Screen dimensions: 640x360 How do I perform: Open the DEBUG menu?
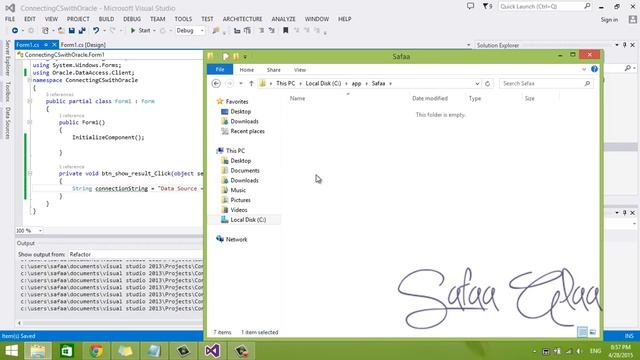(132, 19)
